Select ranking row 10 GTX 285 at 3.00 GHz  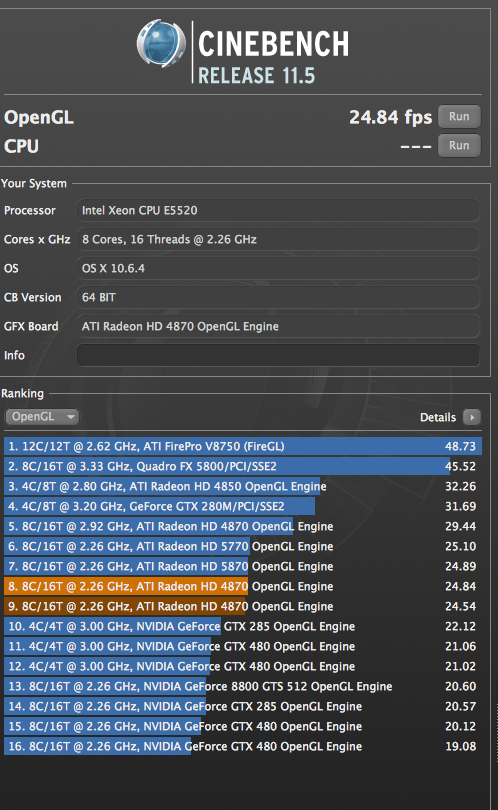click(x=243, y=627)
